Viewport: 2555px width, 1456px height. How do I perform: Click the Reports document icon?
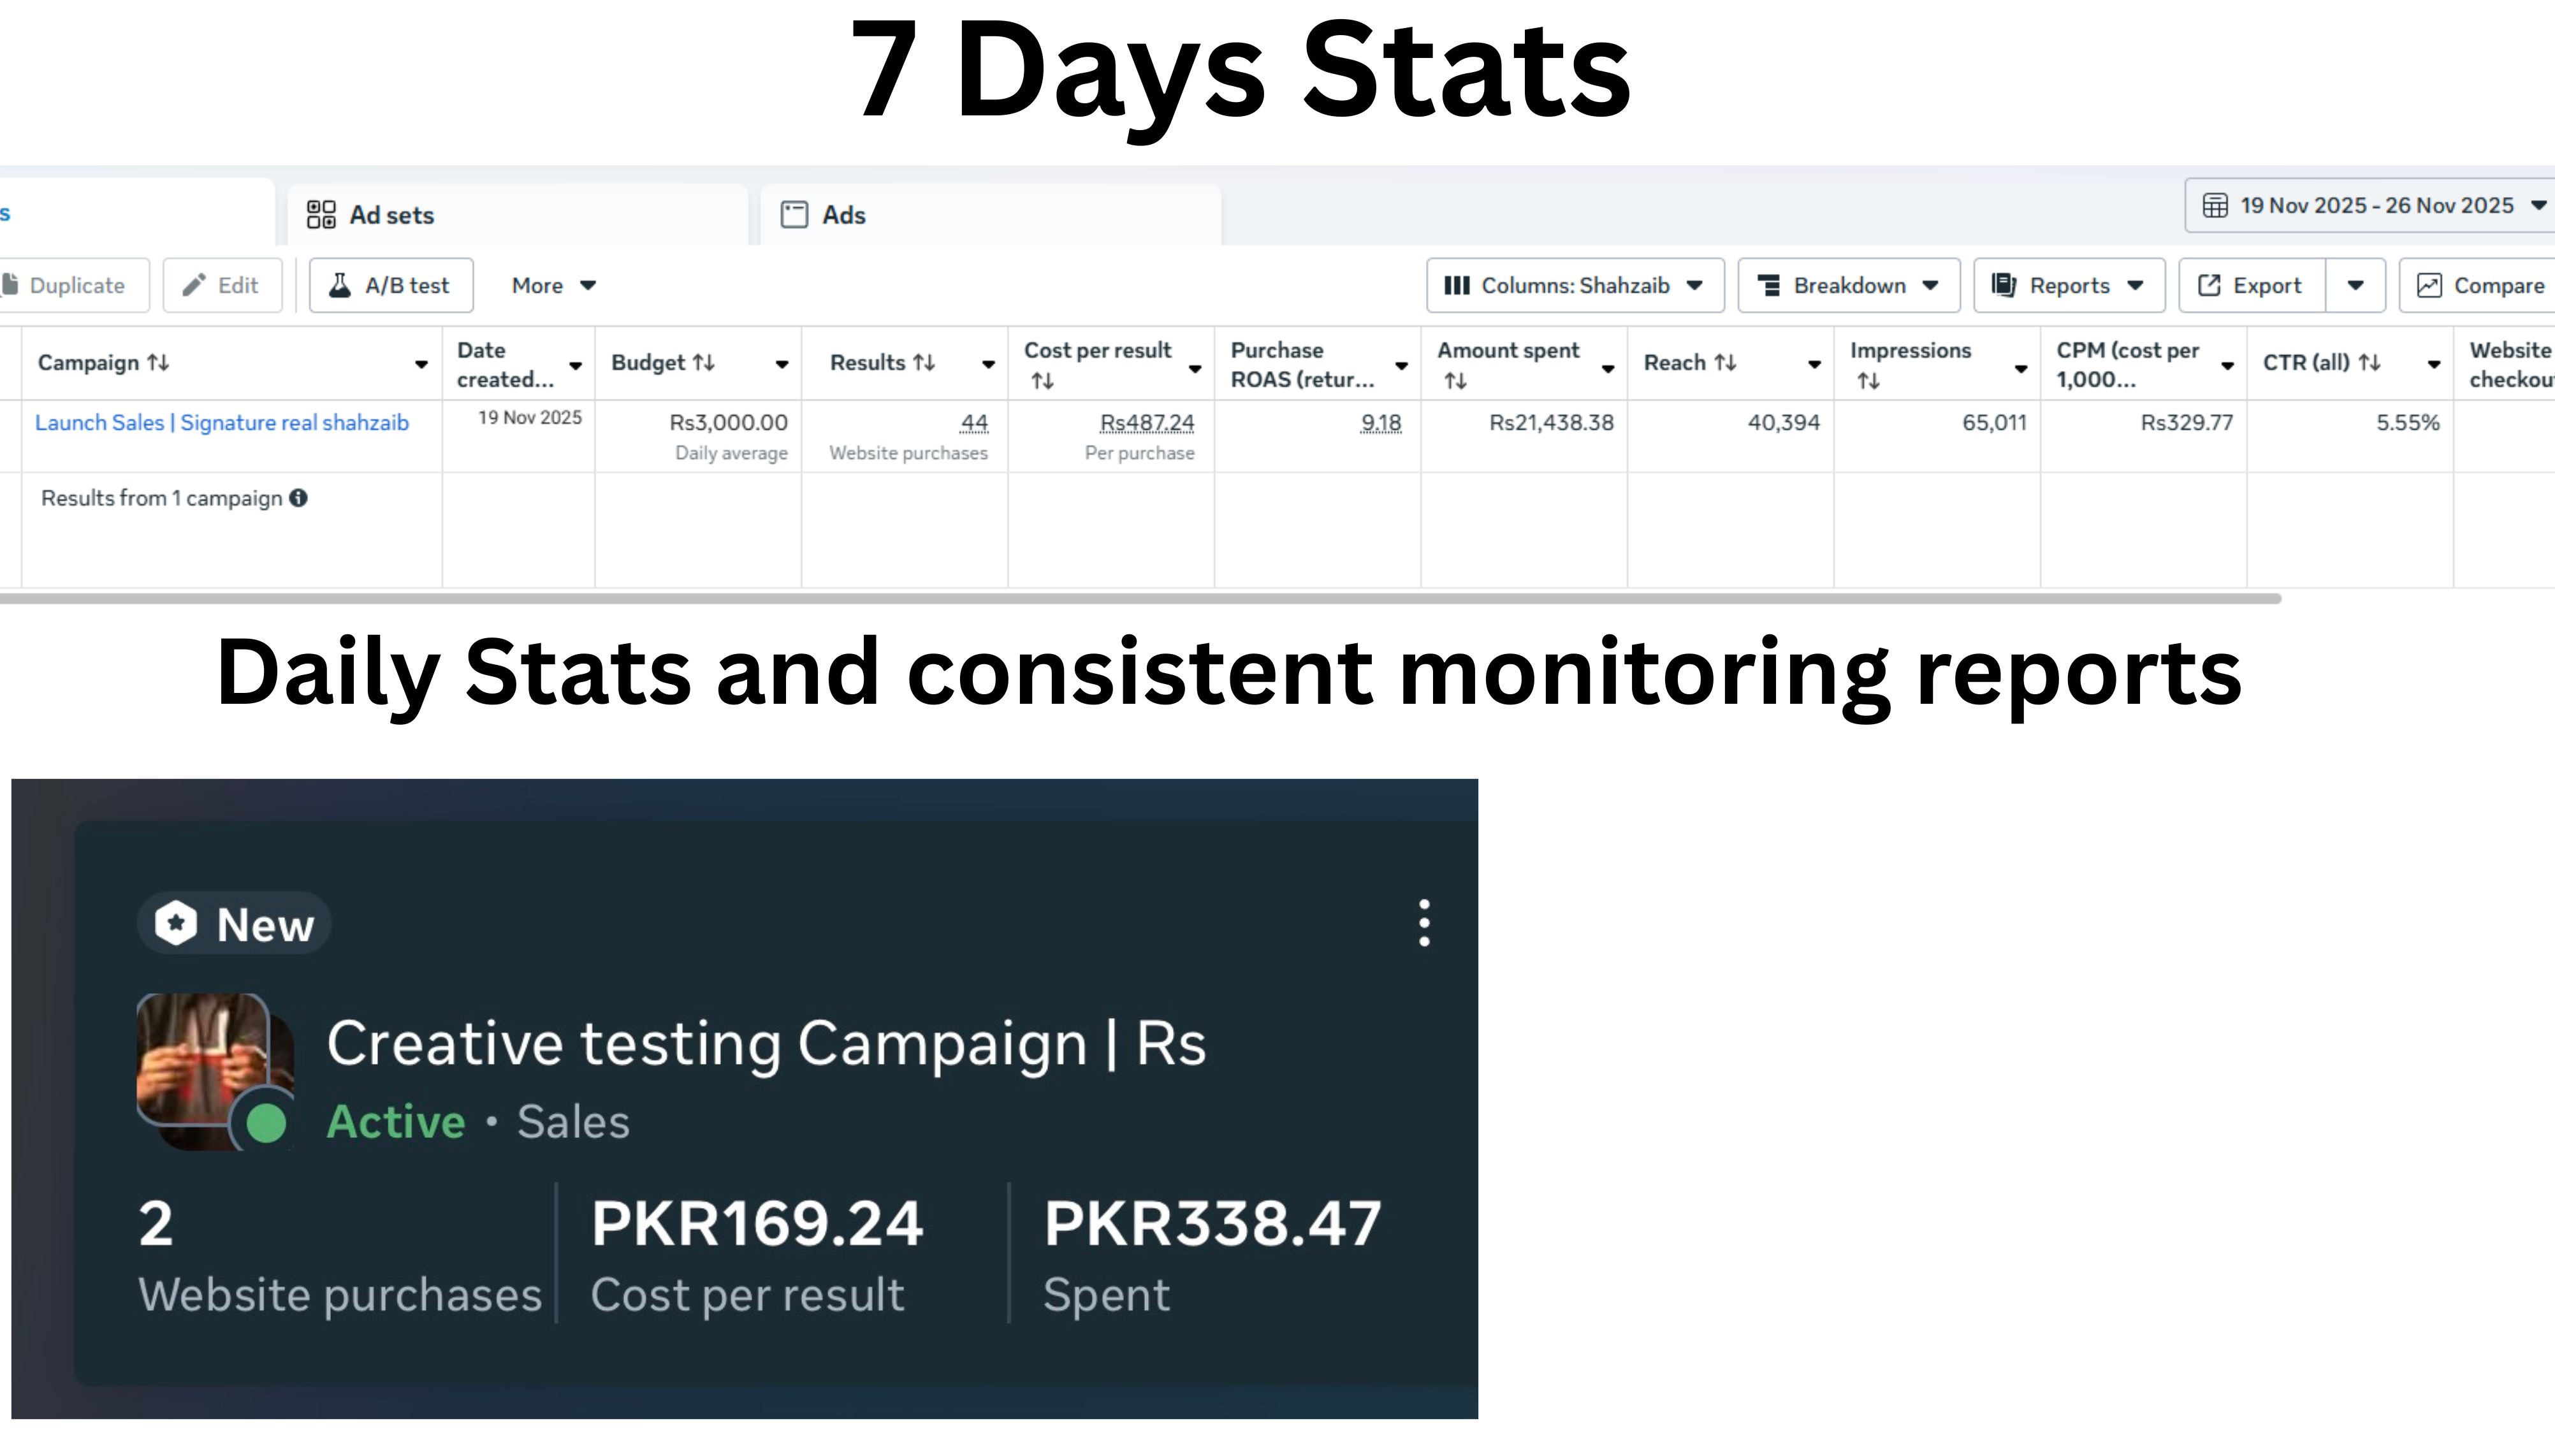click(x=2004, y=285)
